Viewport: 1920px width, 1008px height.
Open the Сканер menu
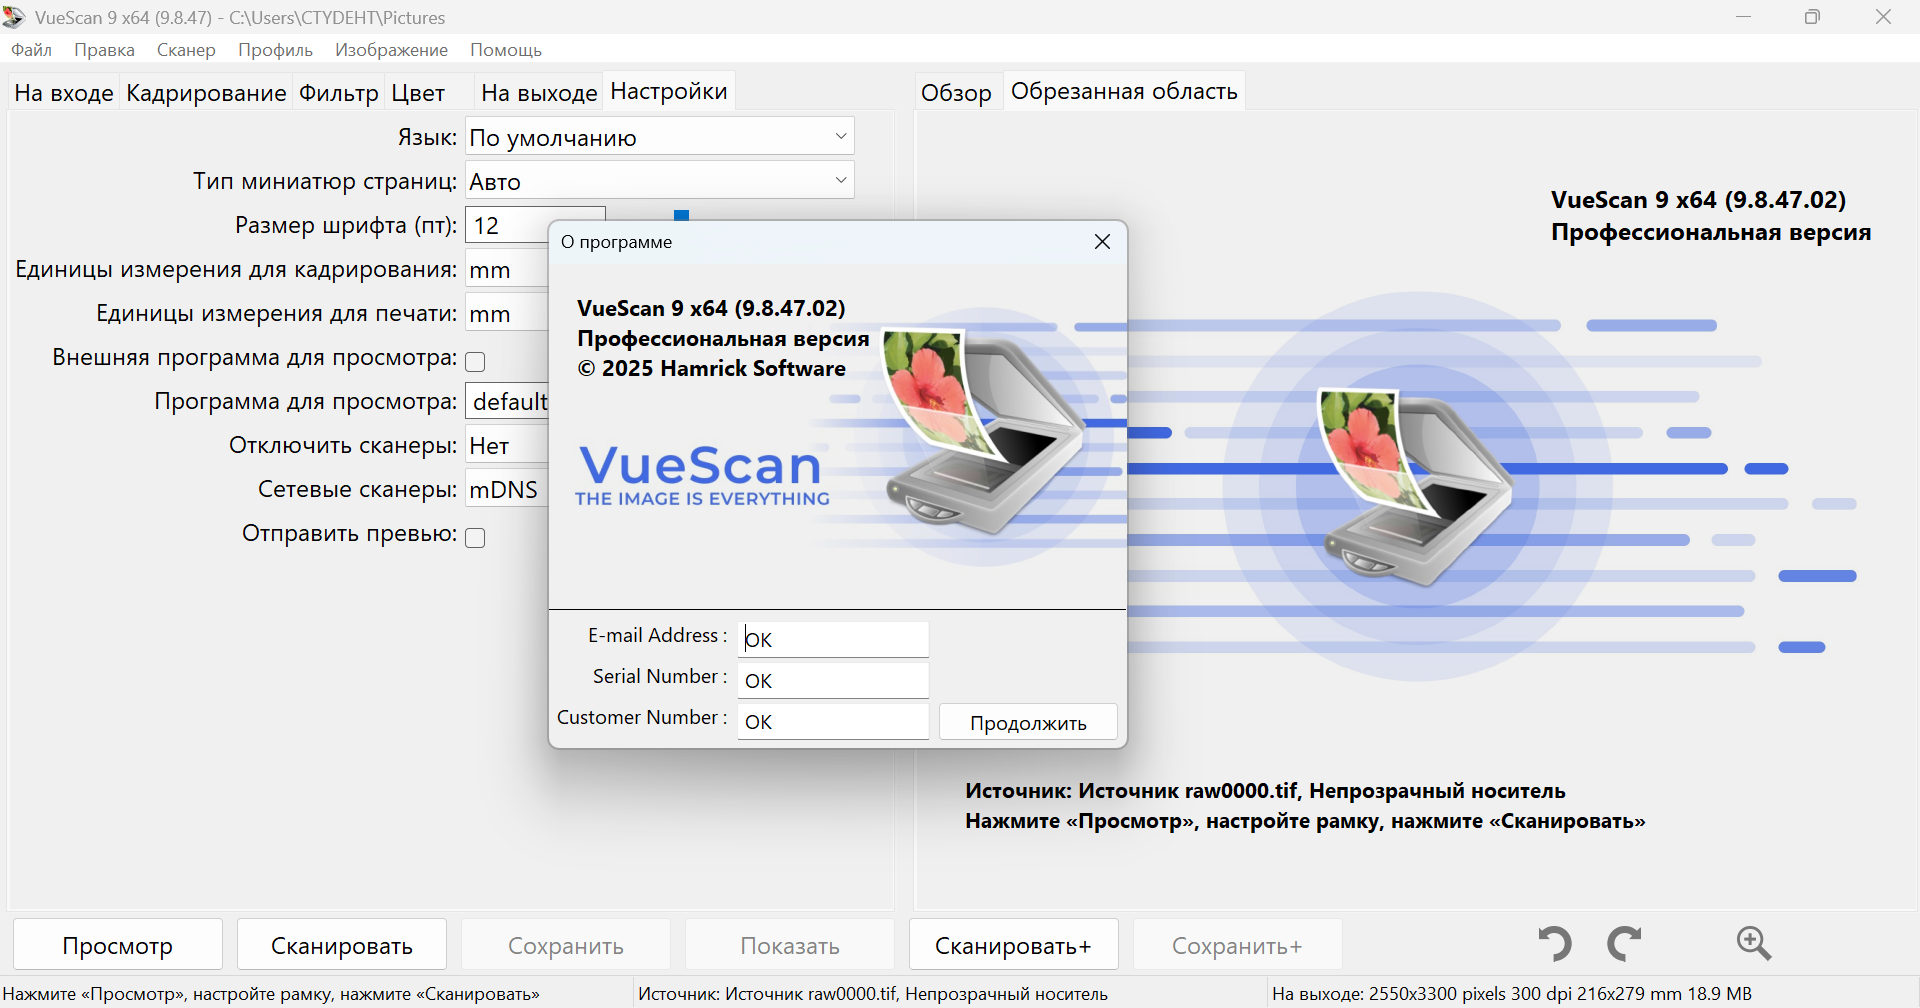[186, 50]
